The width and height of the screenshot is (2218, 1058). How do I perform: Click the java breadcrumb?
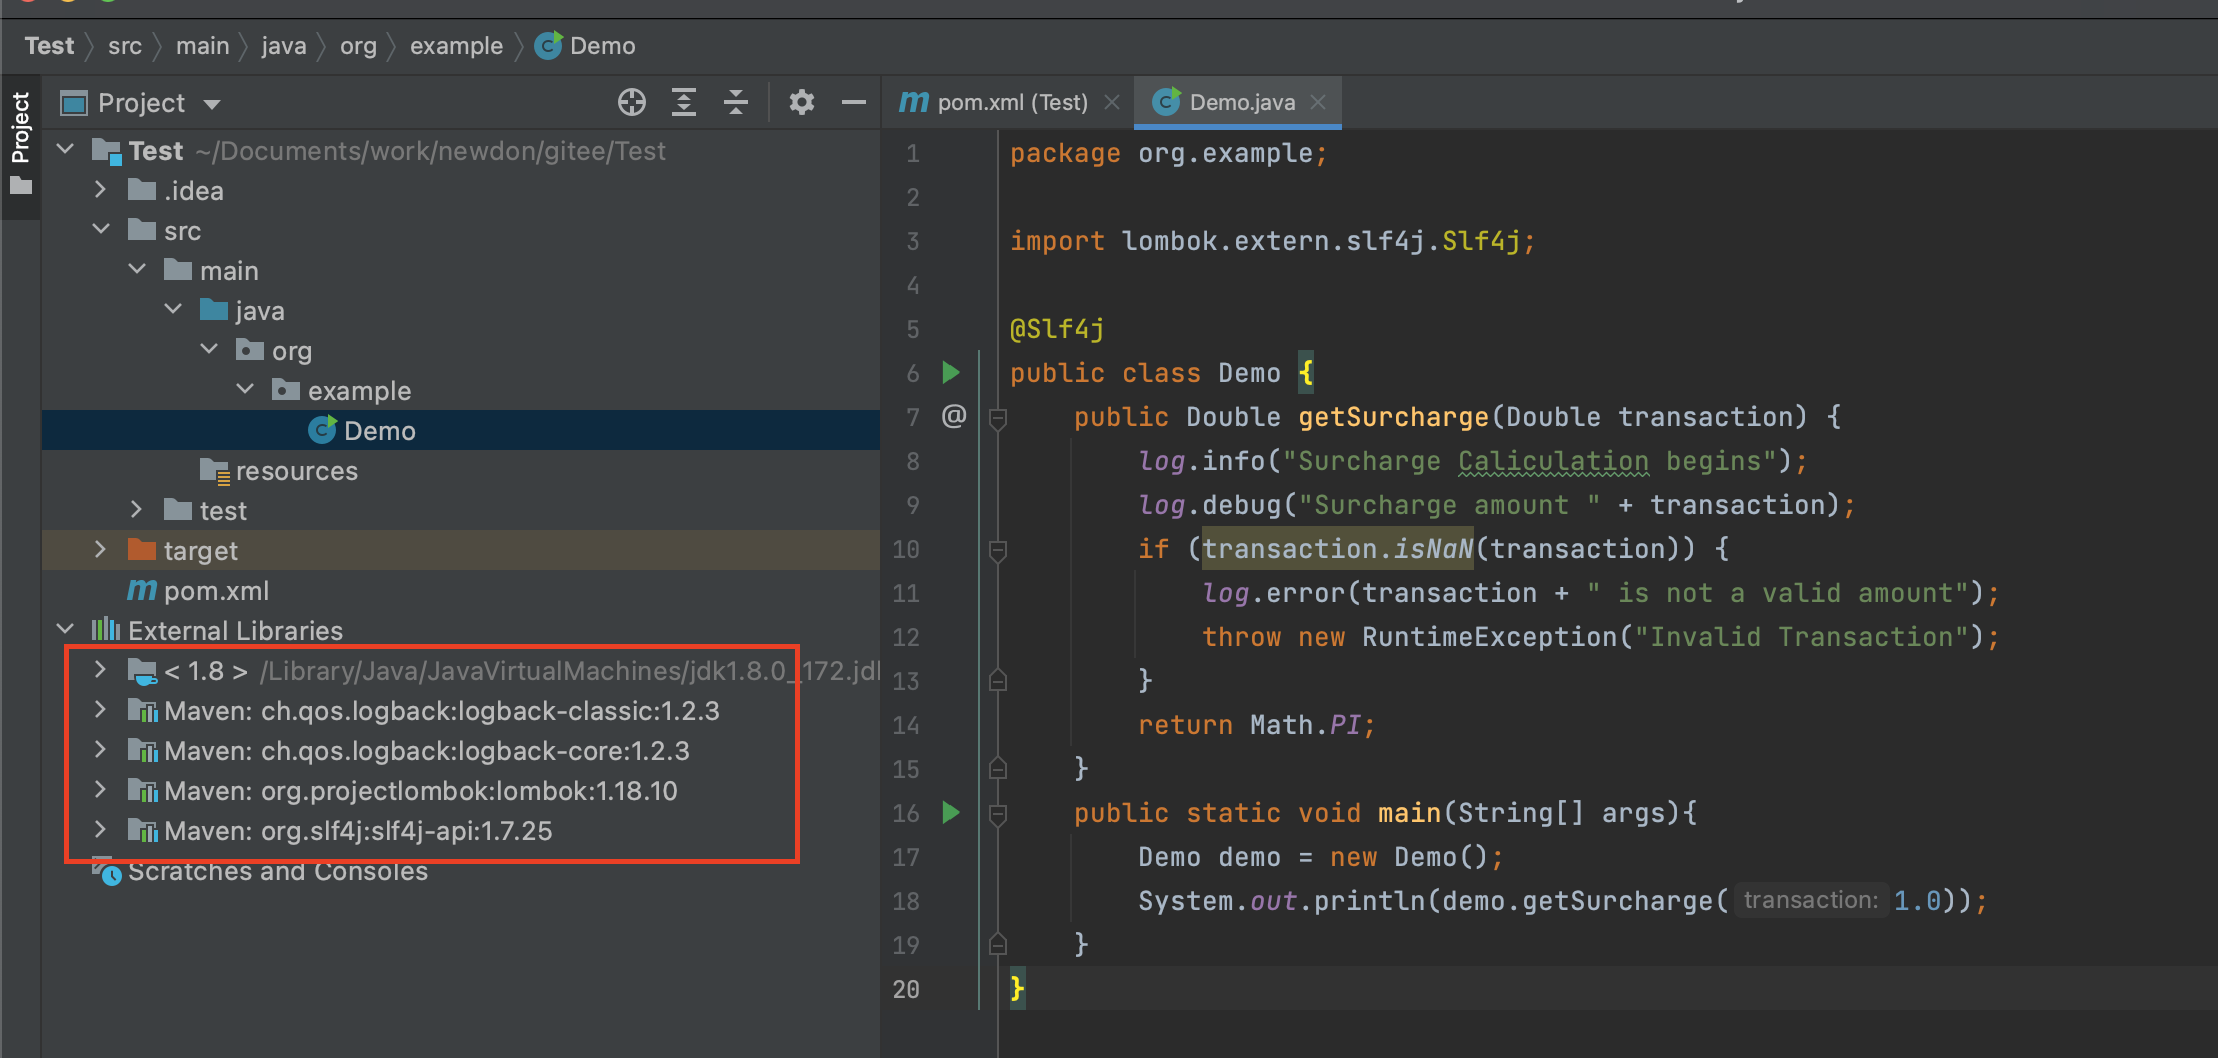(284, 46)
